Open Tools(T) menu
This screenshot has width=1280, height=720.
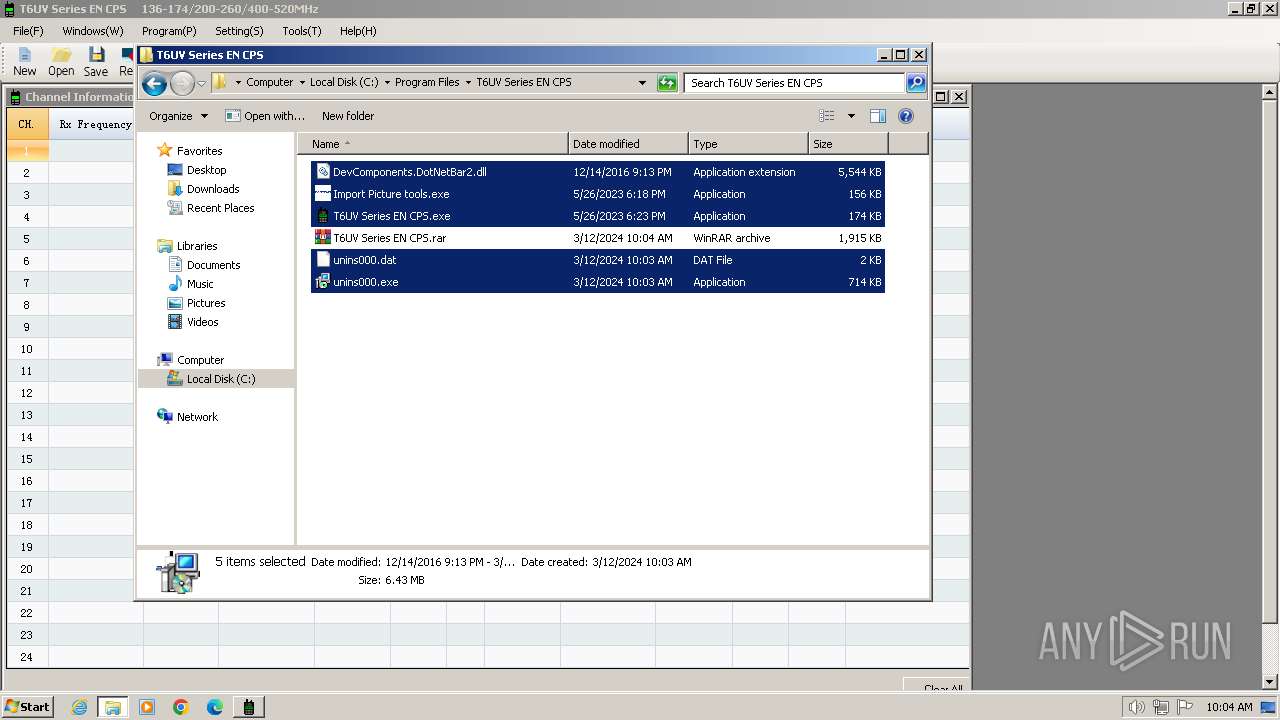[302, 31]
